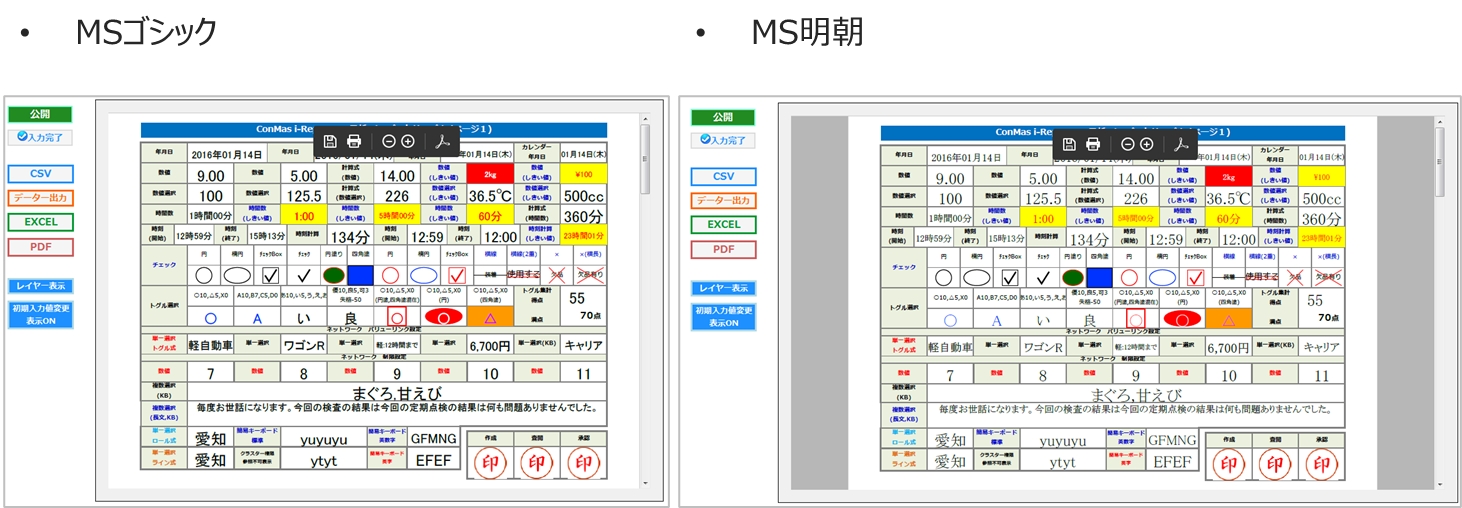Toggle 入力完了 checkmark button in the left panel
Viewport: 1462px width, 508px height.
tap(40, 138)
